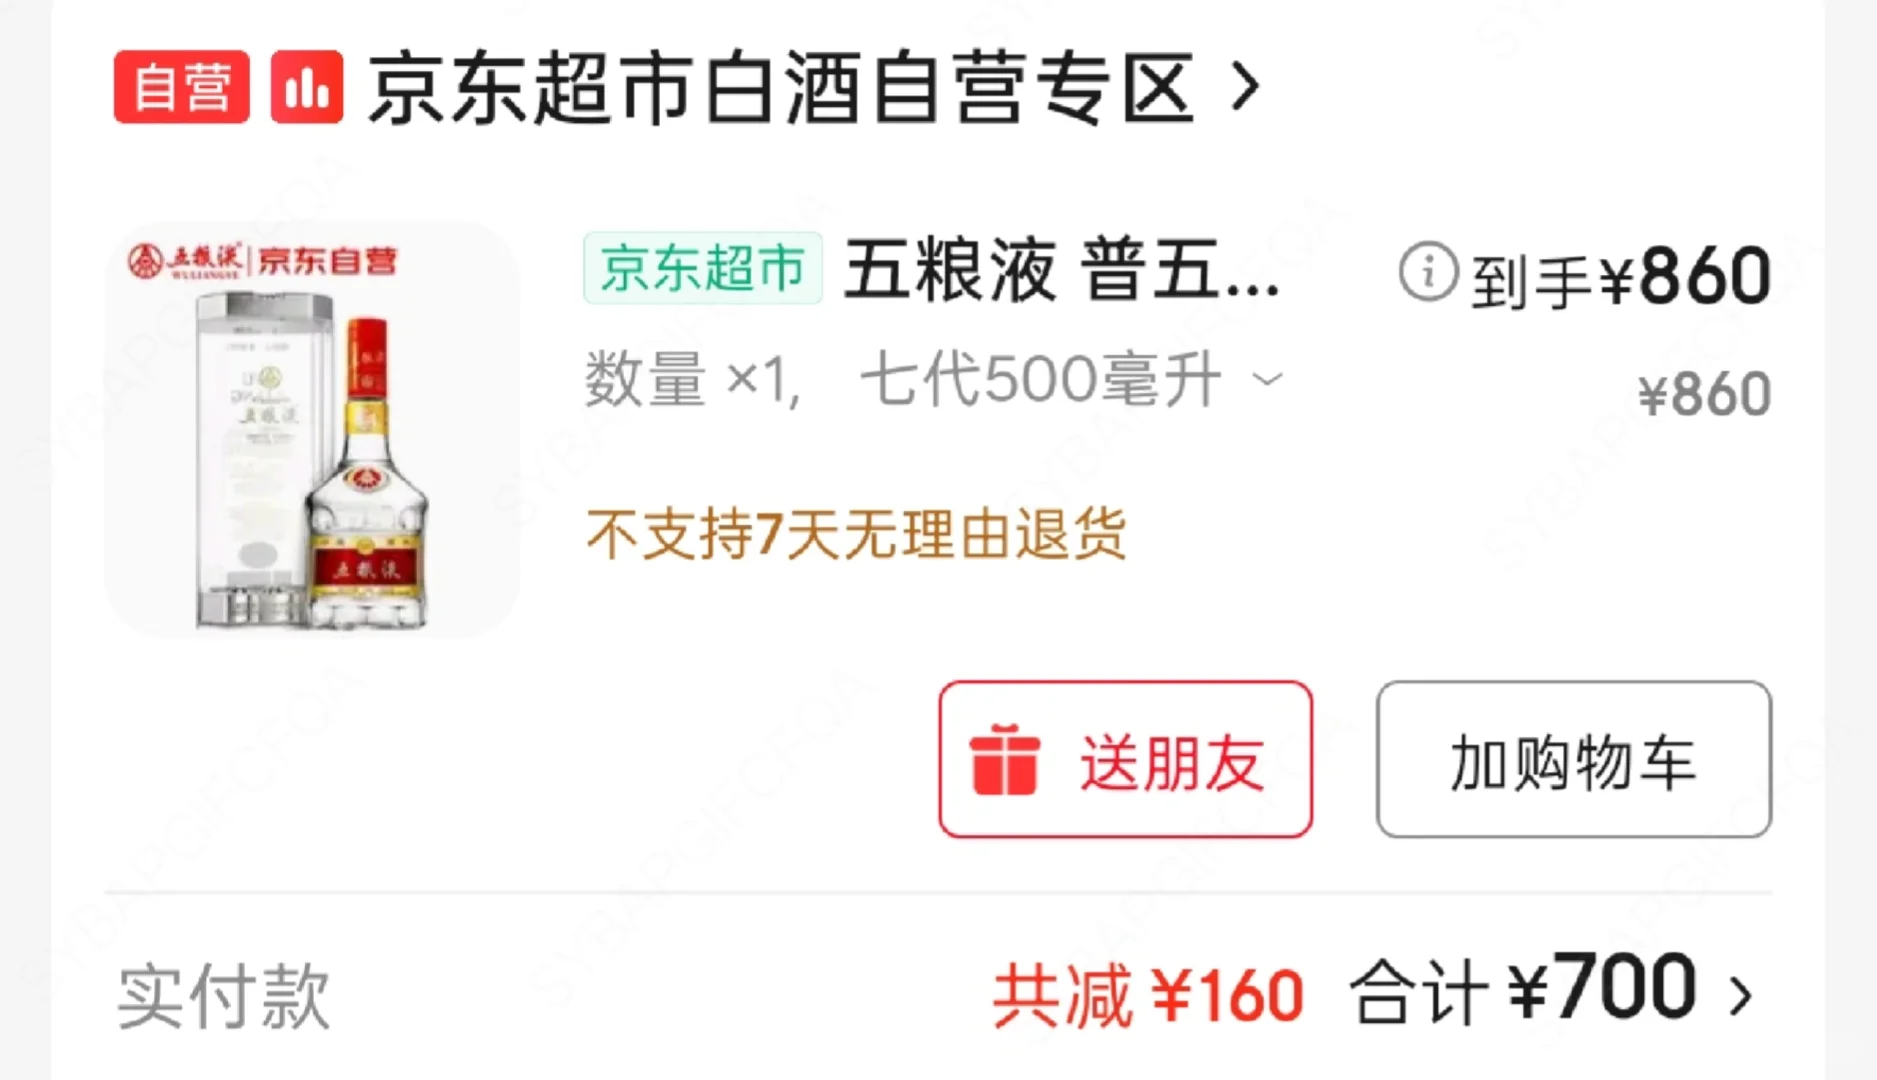Tap the 数量 ×1 quantity text
The image size is (1877, 1080).
coord(693,379)
